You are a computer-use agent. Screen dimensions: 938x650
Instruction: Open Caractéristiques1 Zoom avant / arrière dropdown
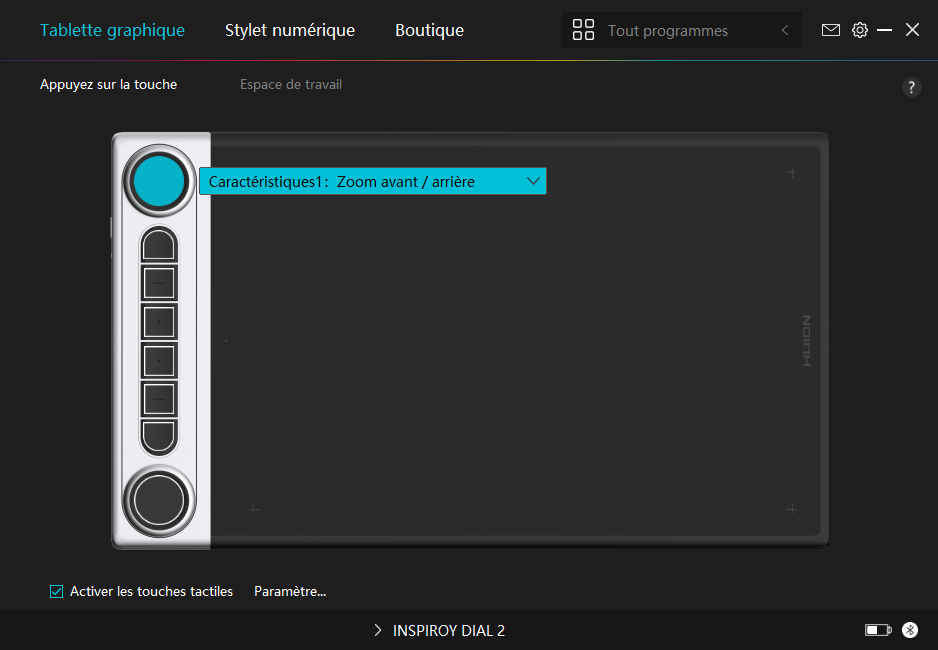pos(373,181)
